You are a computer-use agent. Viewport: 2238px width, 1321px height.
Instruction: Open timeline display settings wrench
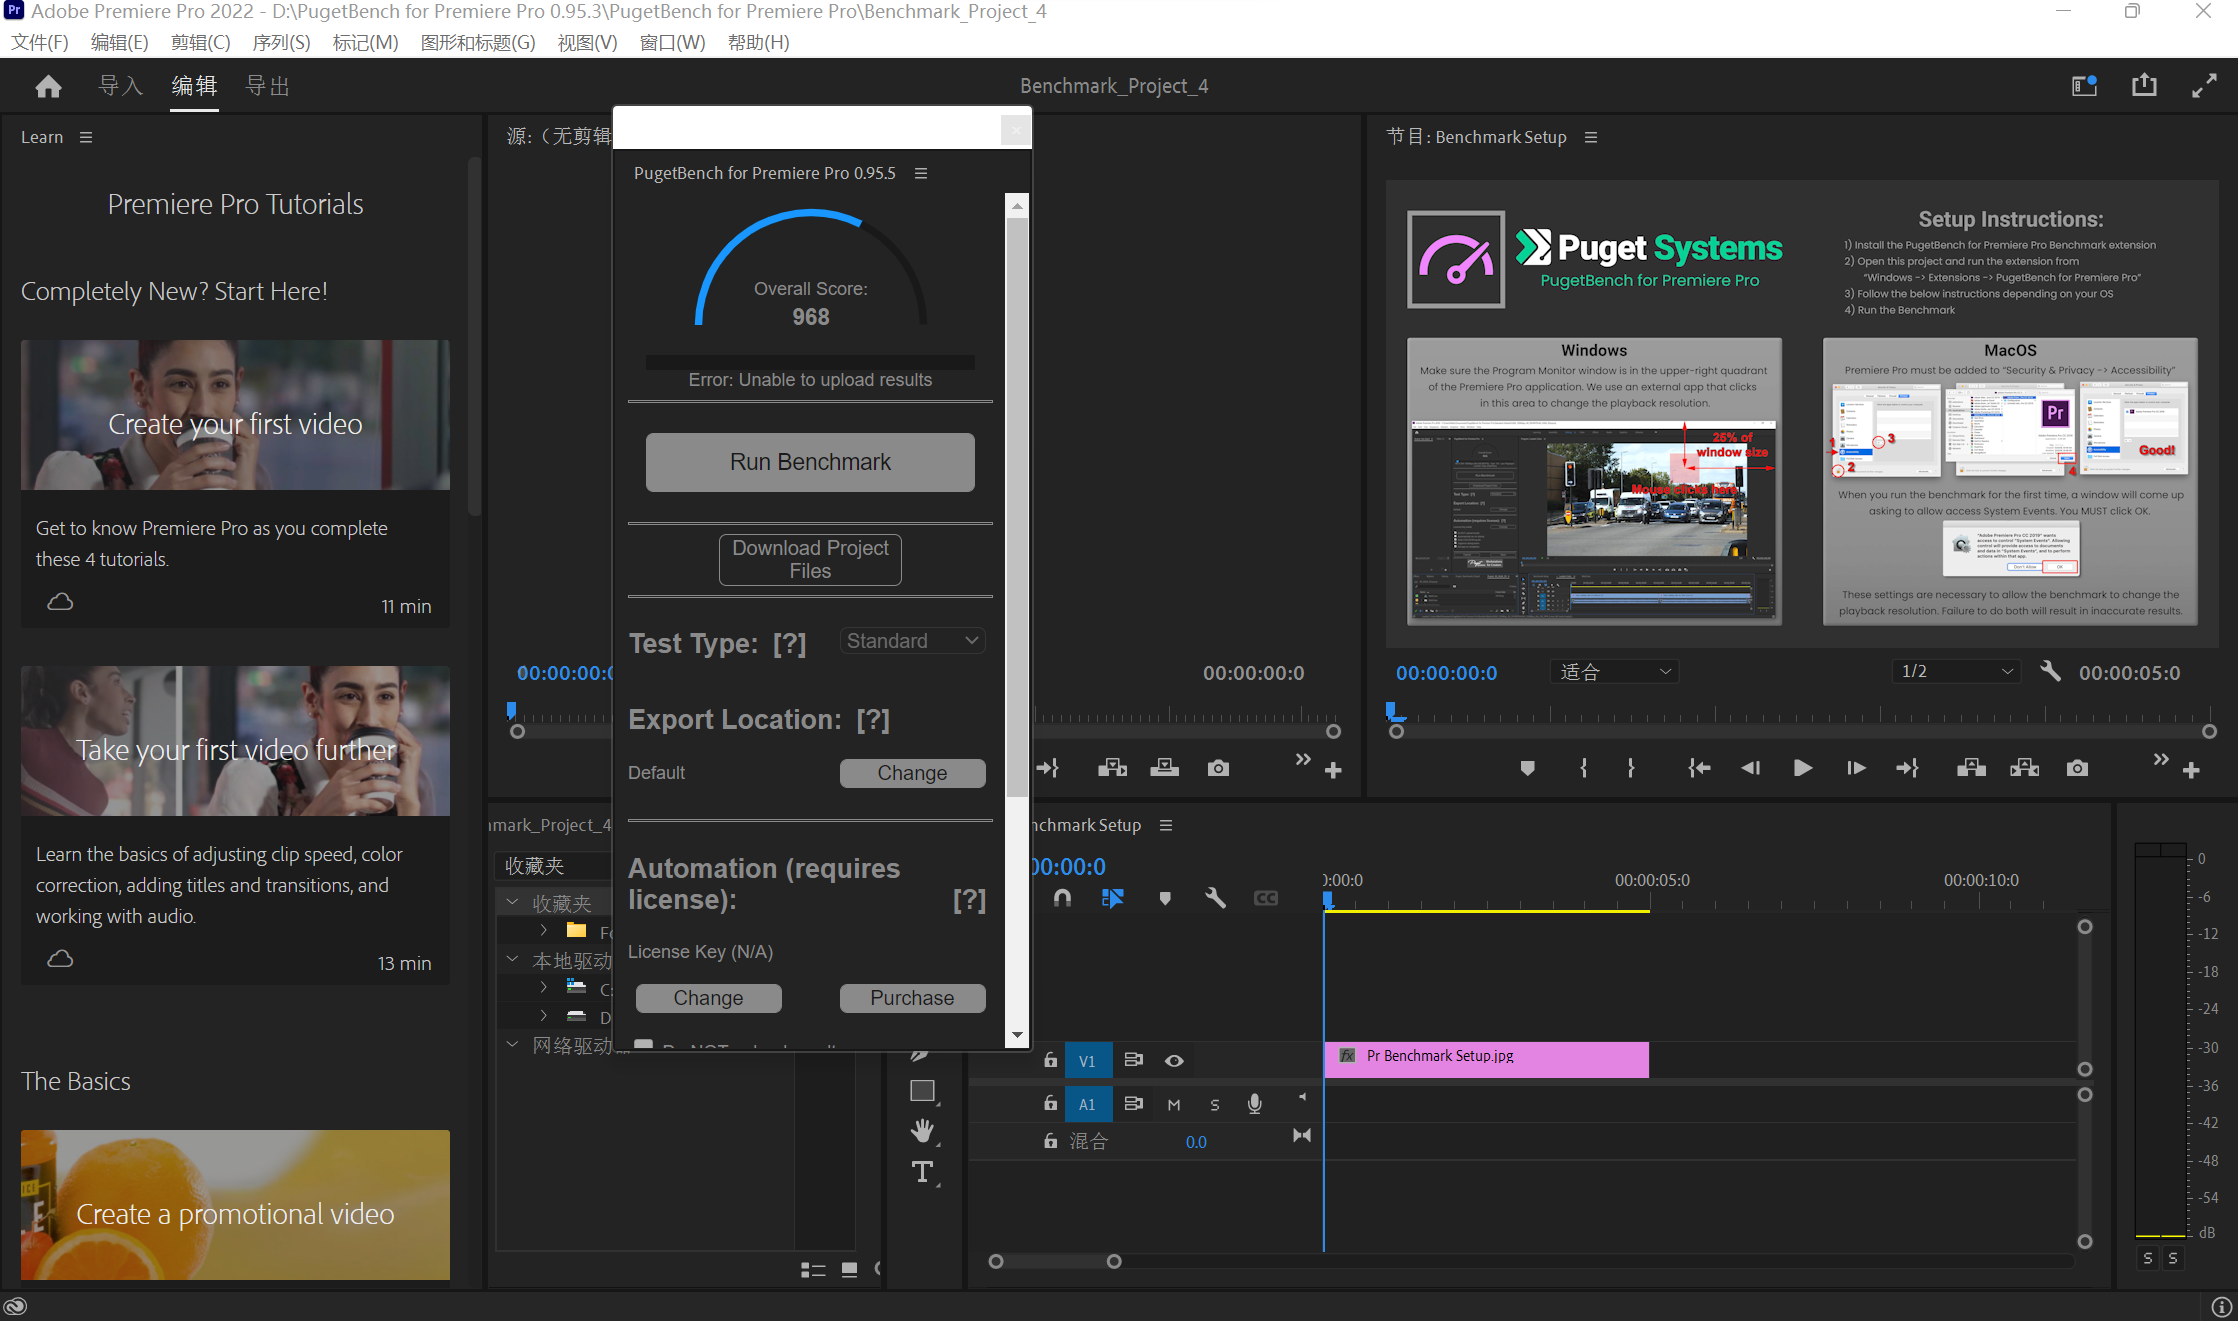click(1215, 898)
